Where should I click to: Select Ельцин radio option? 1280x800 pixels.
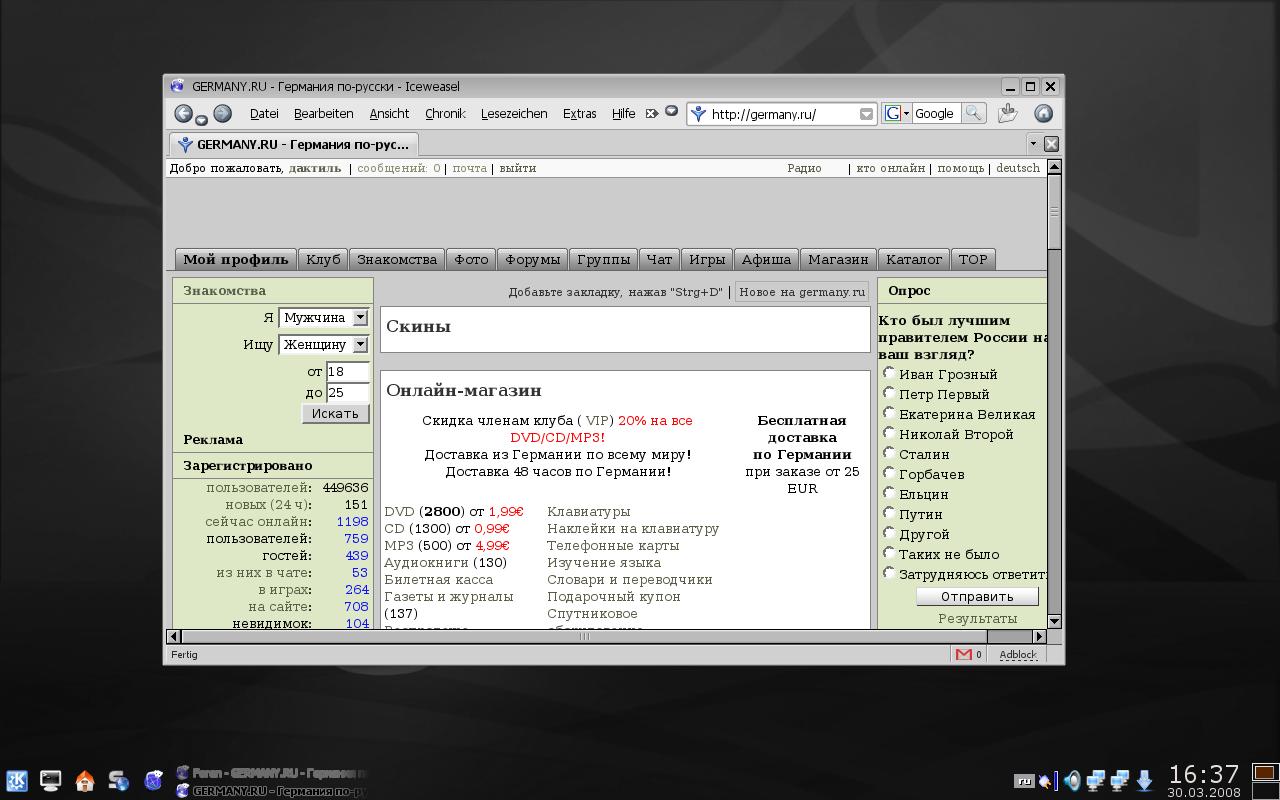click(x=888, y=493)
